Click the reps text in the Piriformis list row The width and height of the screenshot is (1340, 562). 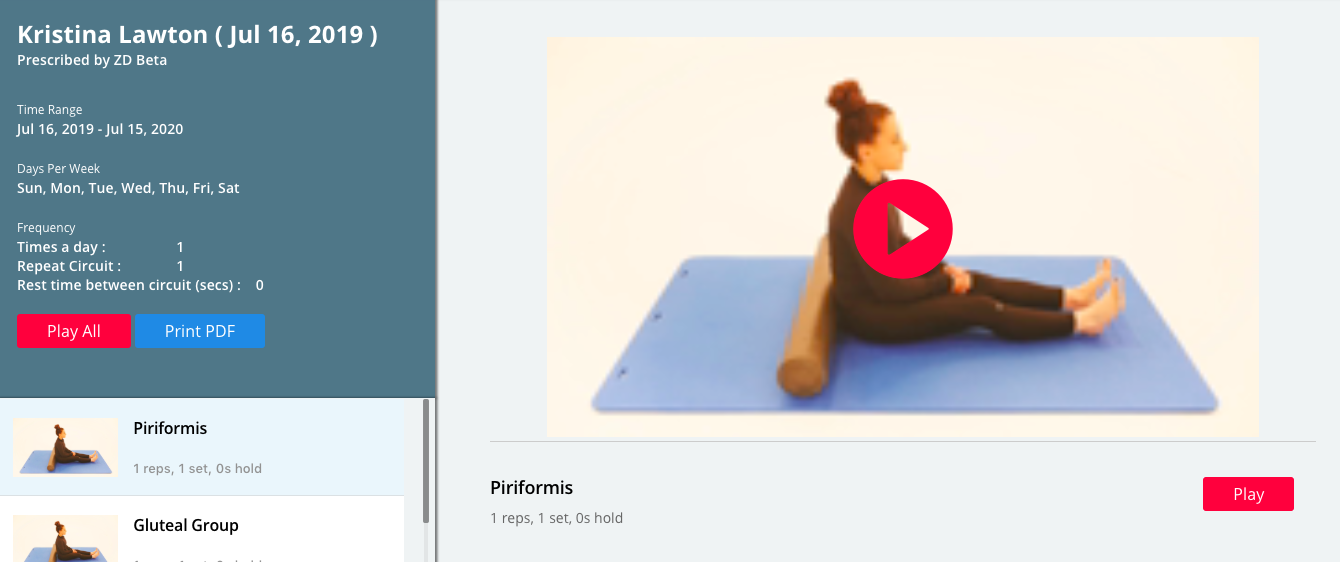click(x=197, y=468)
